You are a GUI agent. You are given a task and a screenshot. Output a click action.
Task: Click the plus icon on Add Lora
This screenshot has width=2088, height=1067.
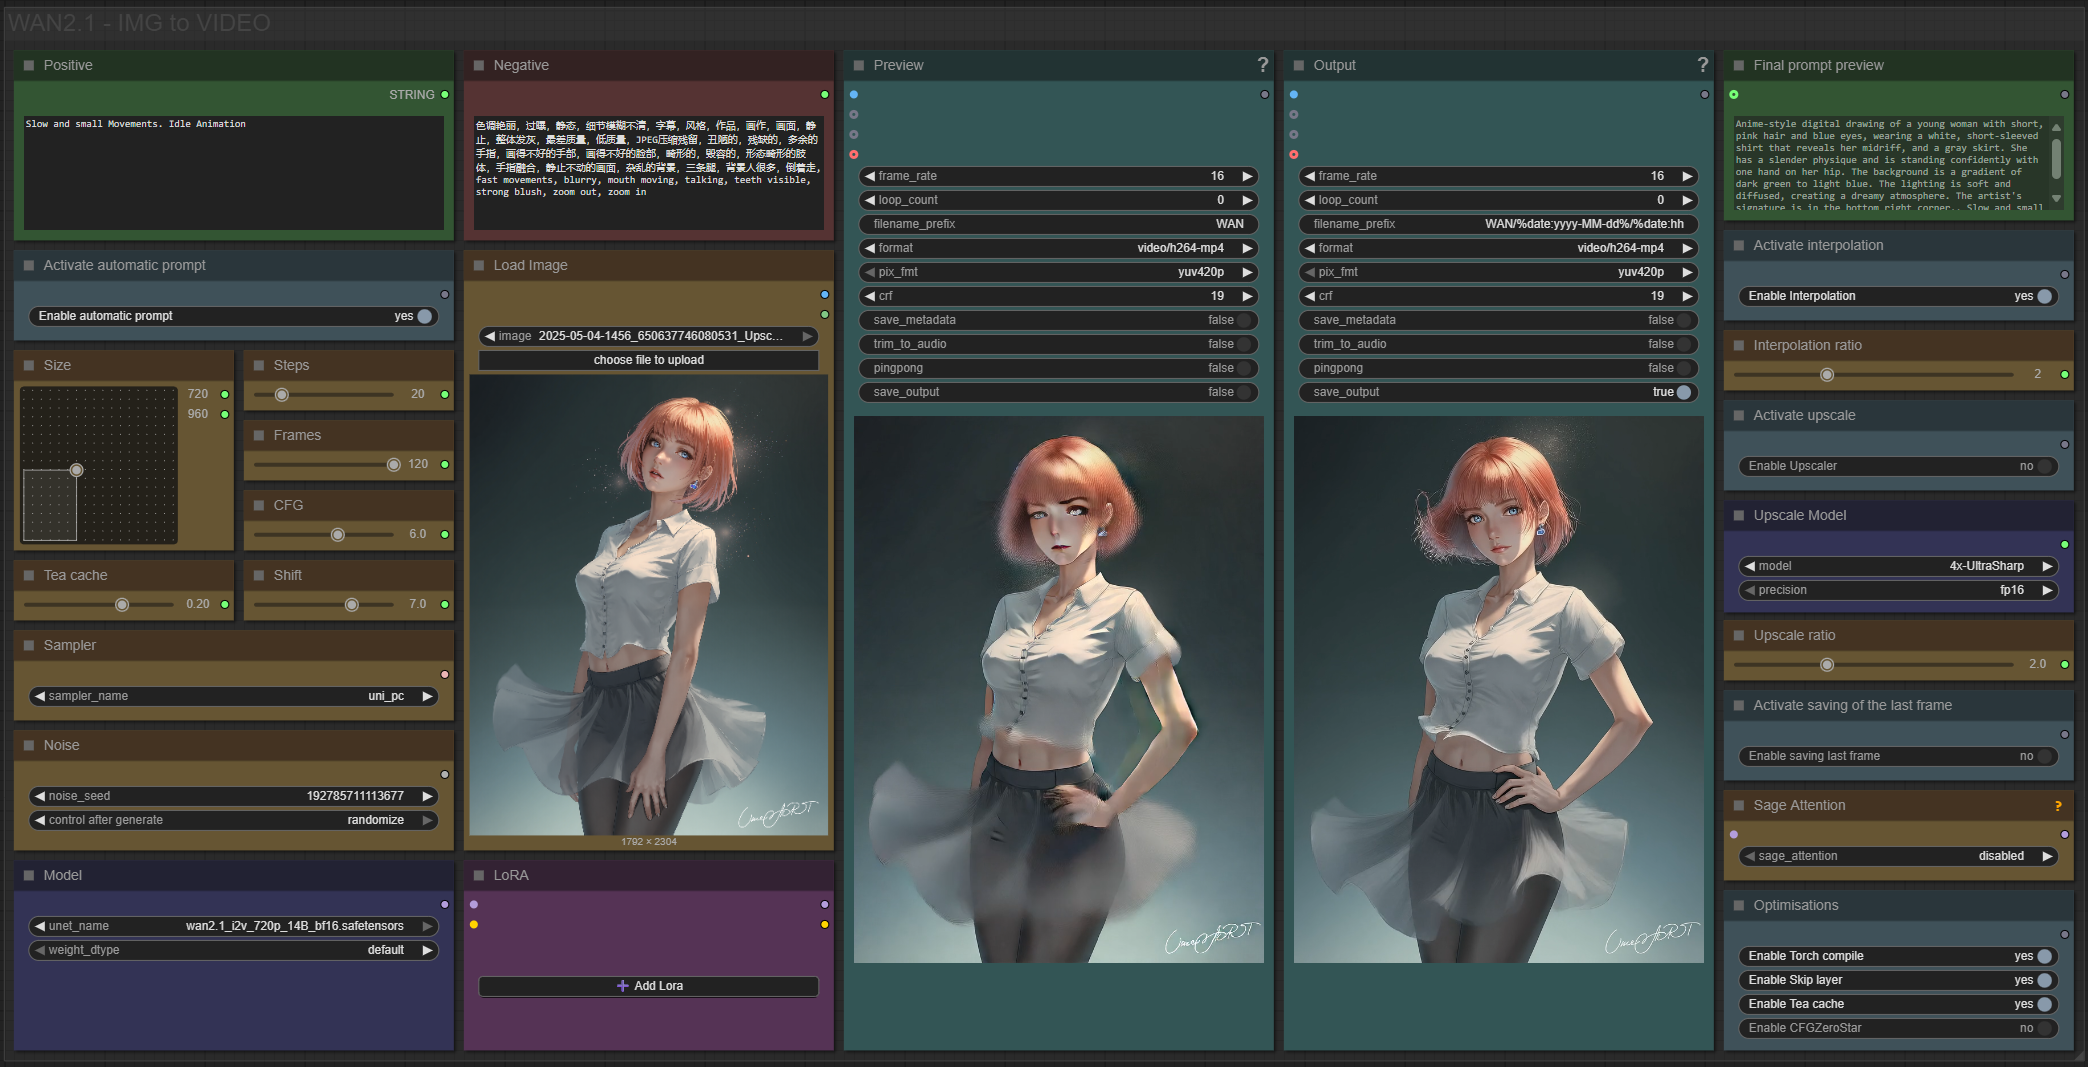point(622,986)
